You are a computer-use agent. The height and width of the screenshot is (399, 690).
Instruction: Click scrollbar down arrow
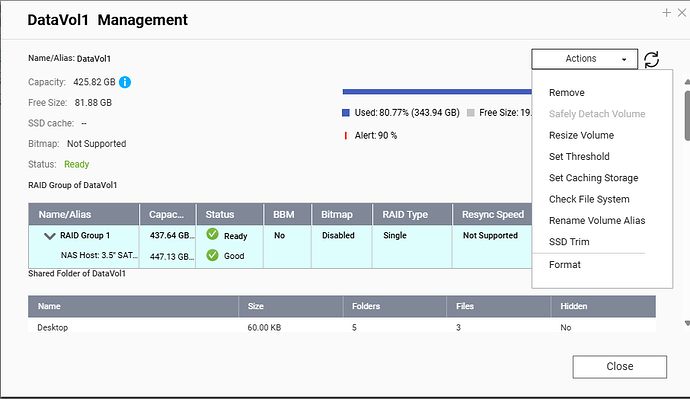click(687, 323)
